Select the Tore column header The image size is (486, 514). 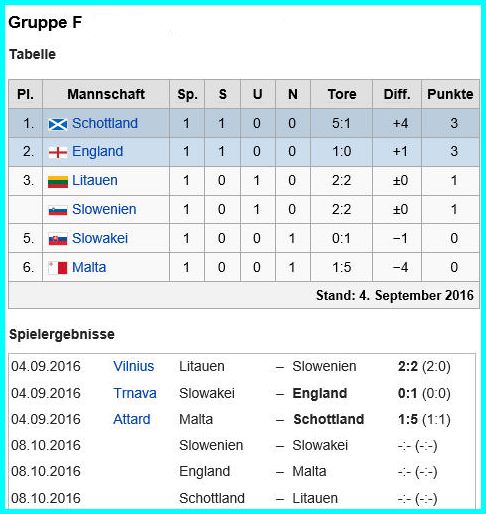342,94
